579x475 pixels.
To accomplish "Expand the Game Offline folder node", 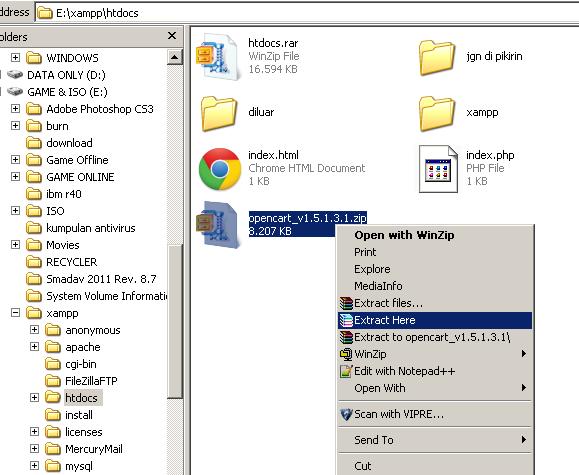I will click(x=15, y=160).
